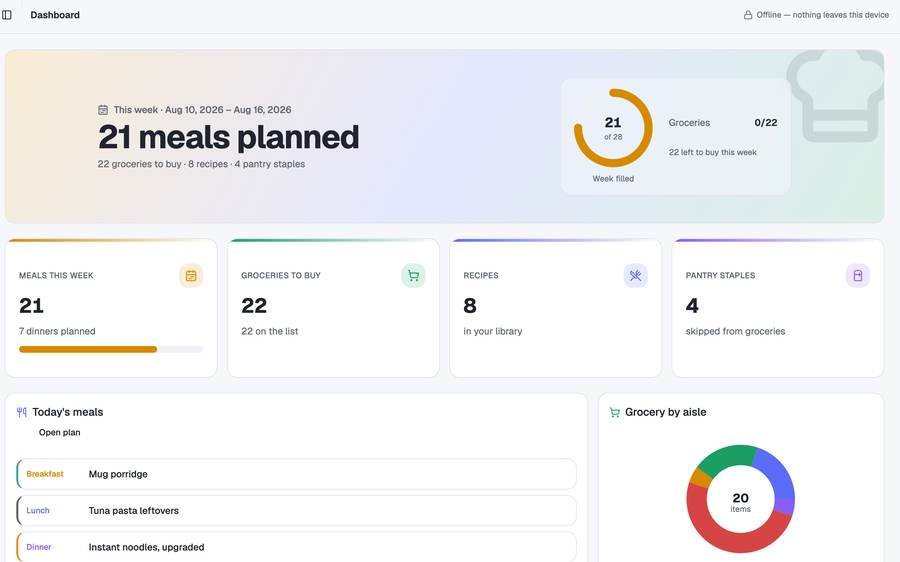
Task: Click the lock icon beside Offline status
Action: pyautogui.click(x=748, y=15)
